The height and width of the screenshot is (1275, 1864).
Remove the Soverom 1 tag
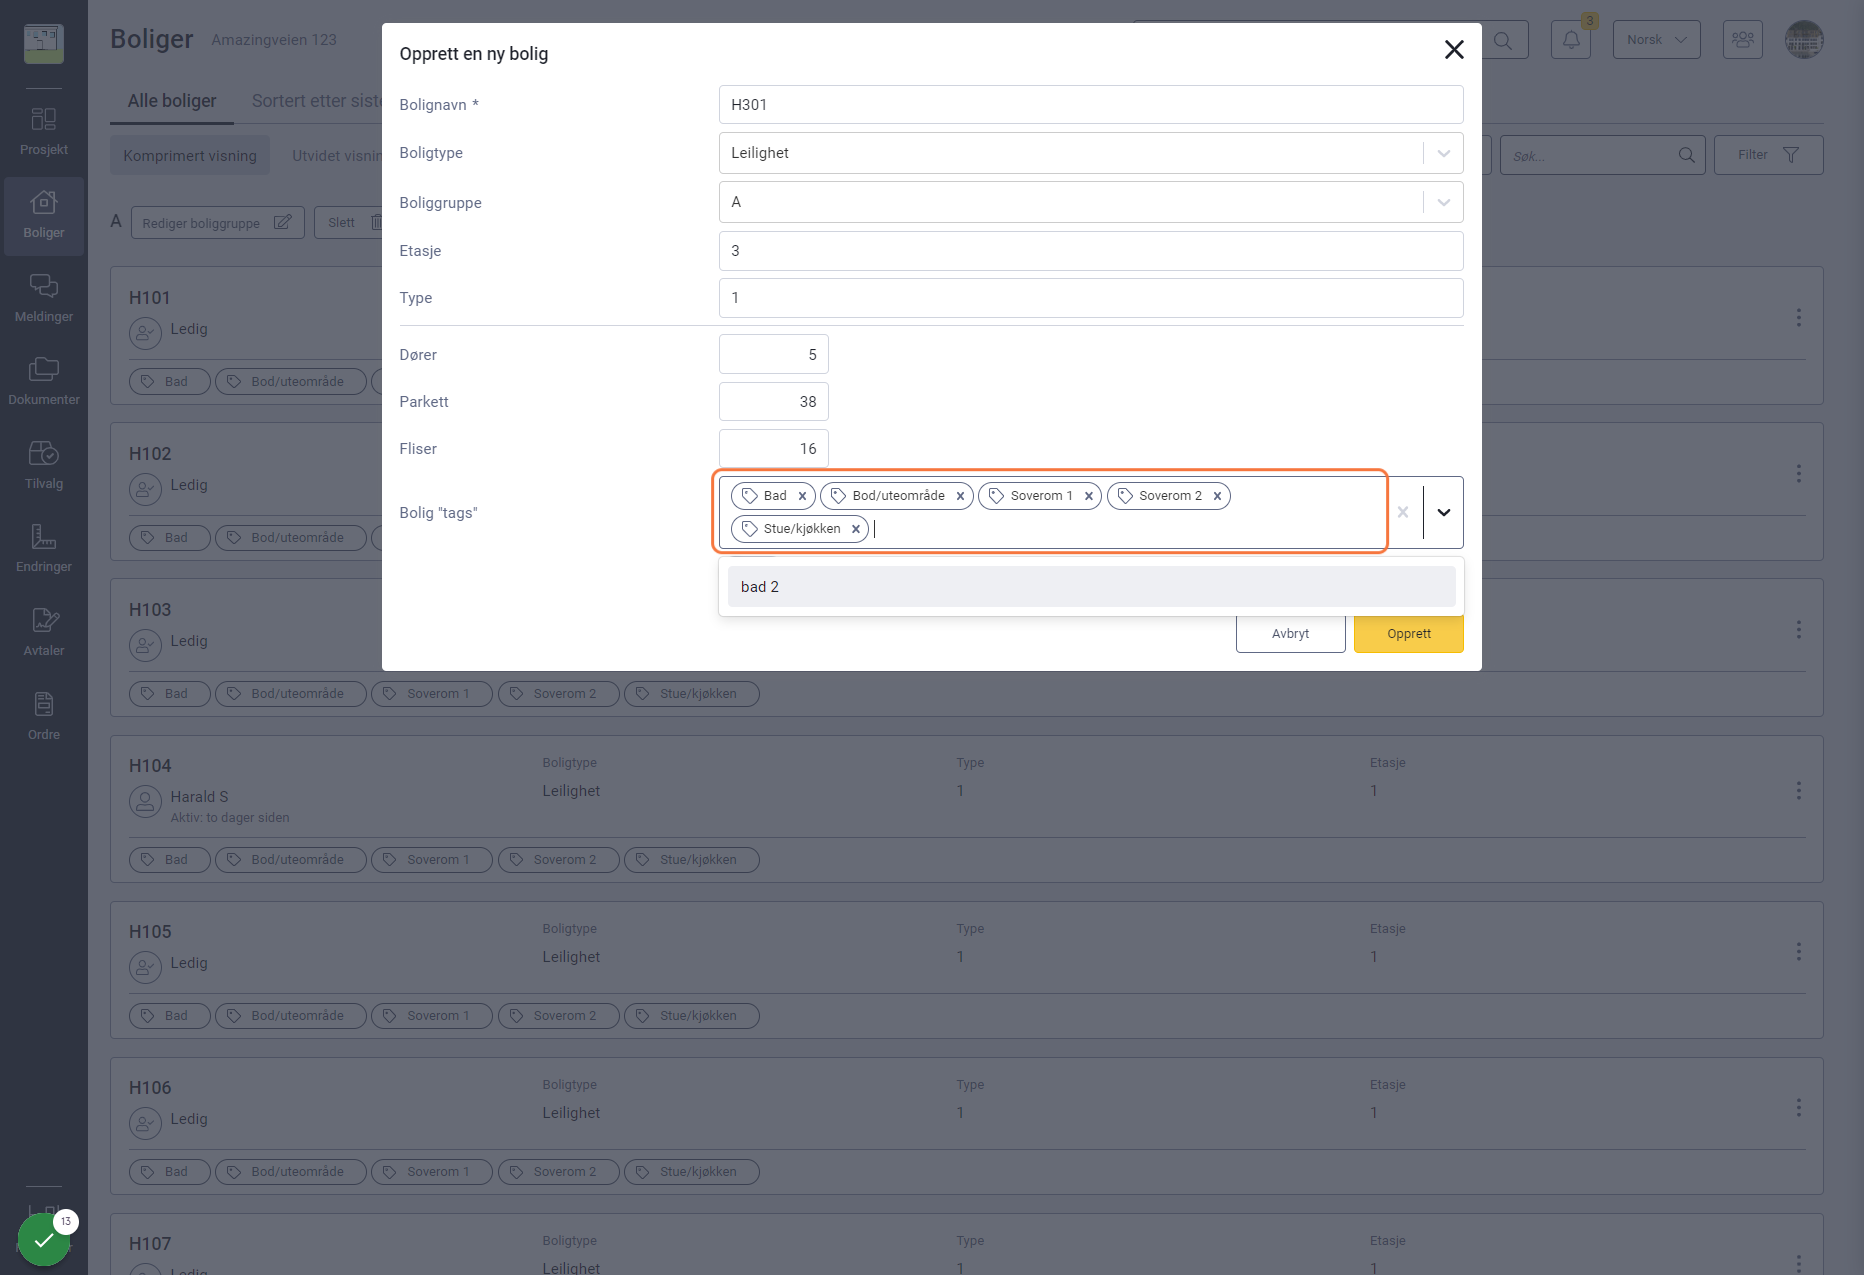(x=1089, y=496)
